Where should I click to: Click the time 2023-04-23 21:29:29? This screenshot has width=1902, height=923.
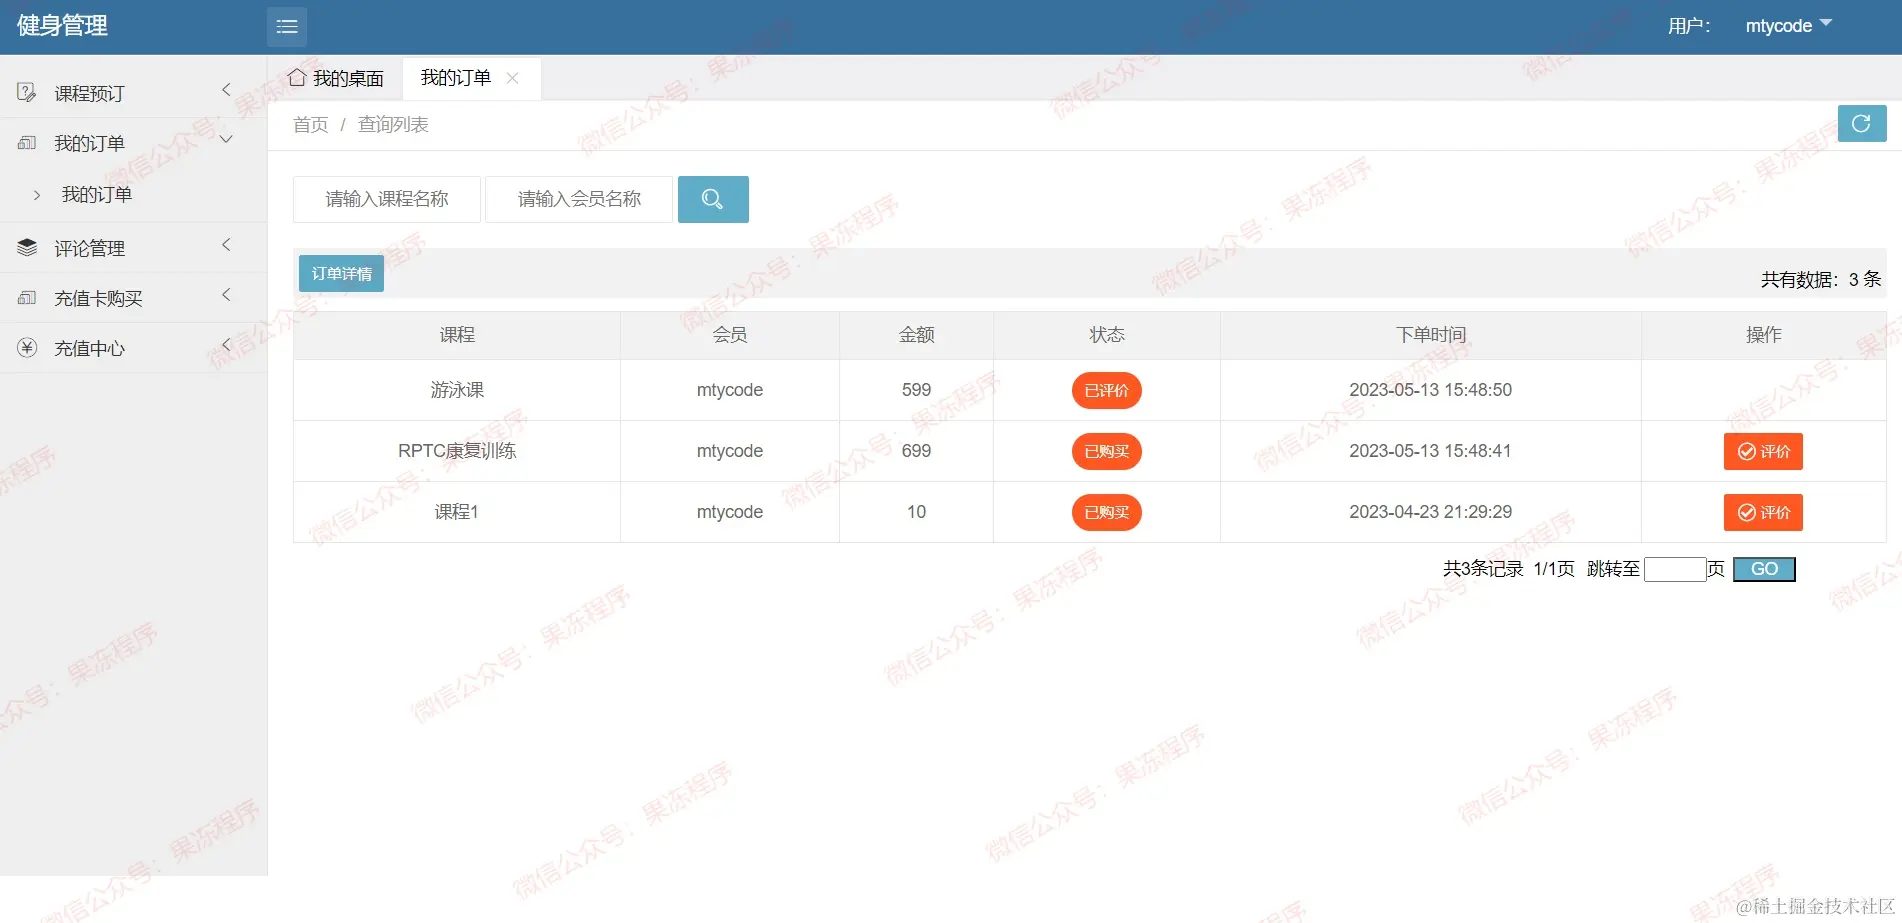(1430, 512)
